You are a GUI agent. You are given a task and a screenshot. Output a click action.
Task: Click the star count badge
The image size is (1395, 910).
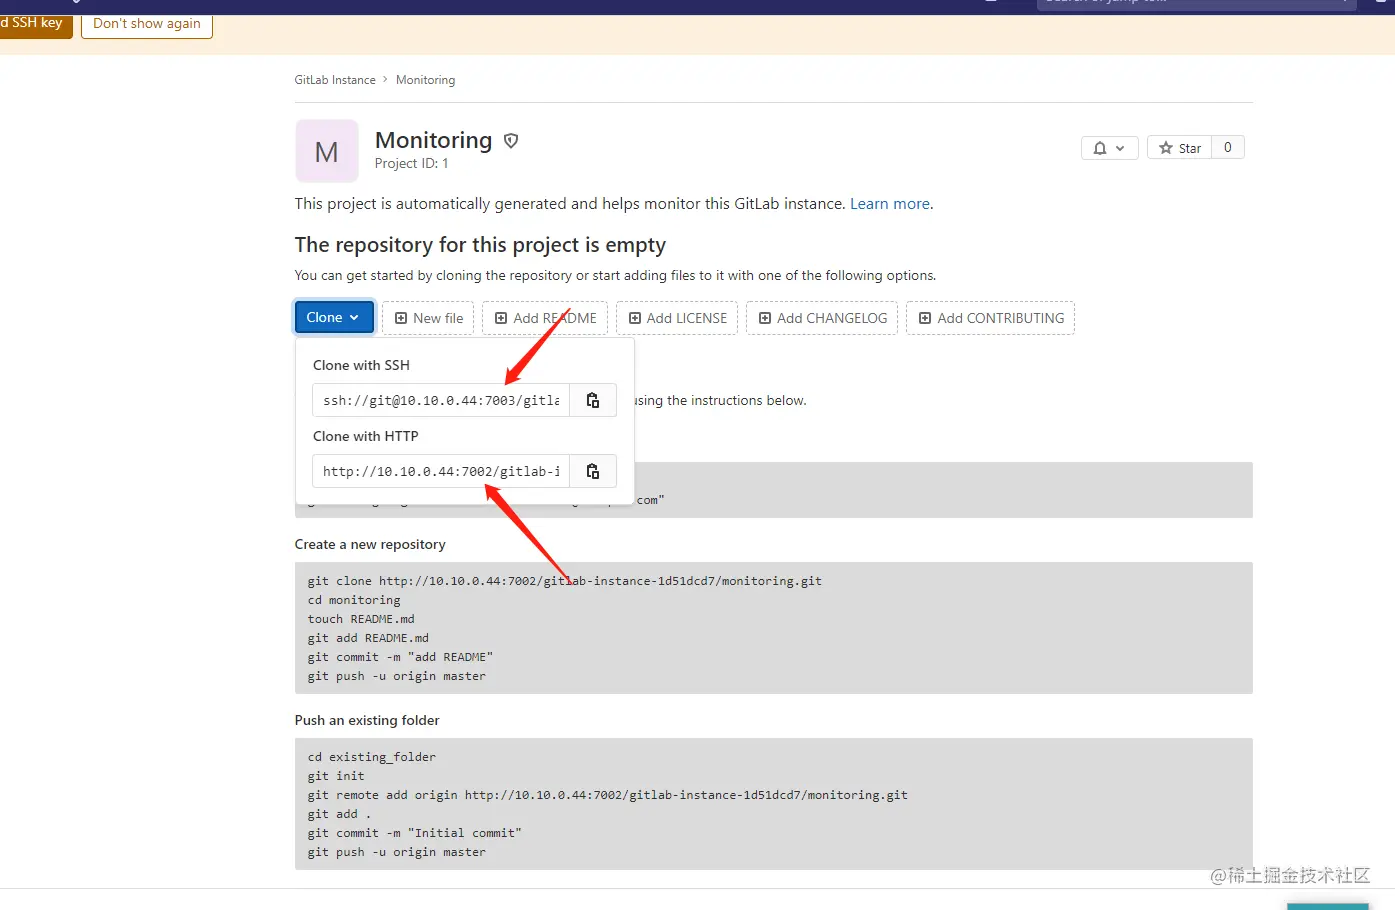[x=1228, y=148]
